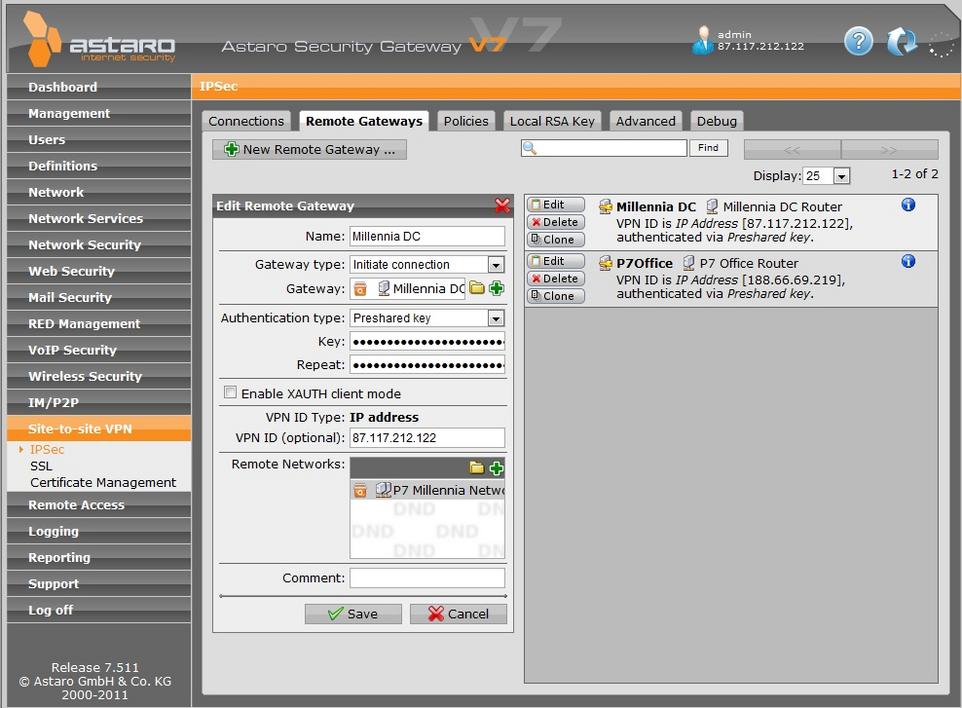
Task: Select the Remote Gateways tab
Action: click(364, 121)
